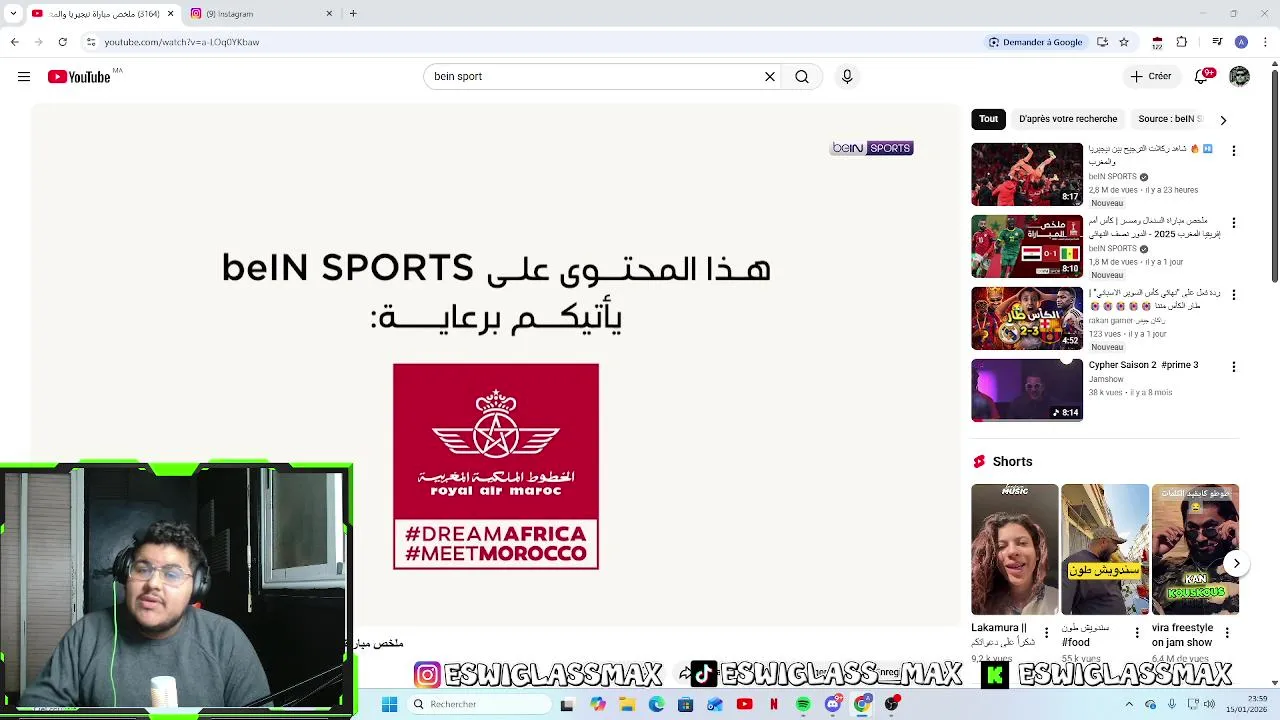Open options for 8:17 video

tap(1233, 151)
